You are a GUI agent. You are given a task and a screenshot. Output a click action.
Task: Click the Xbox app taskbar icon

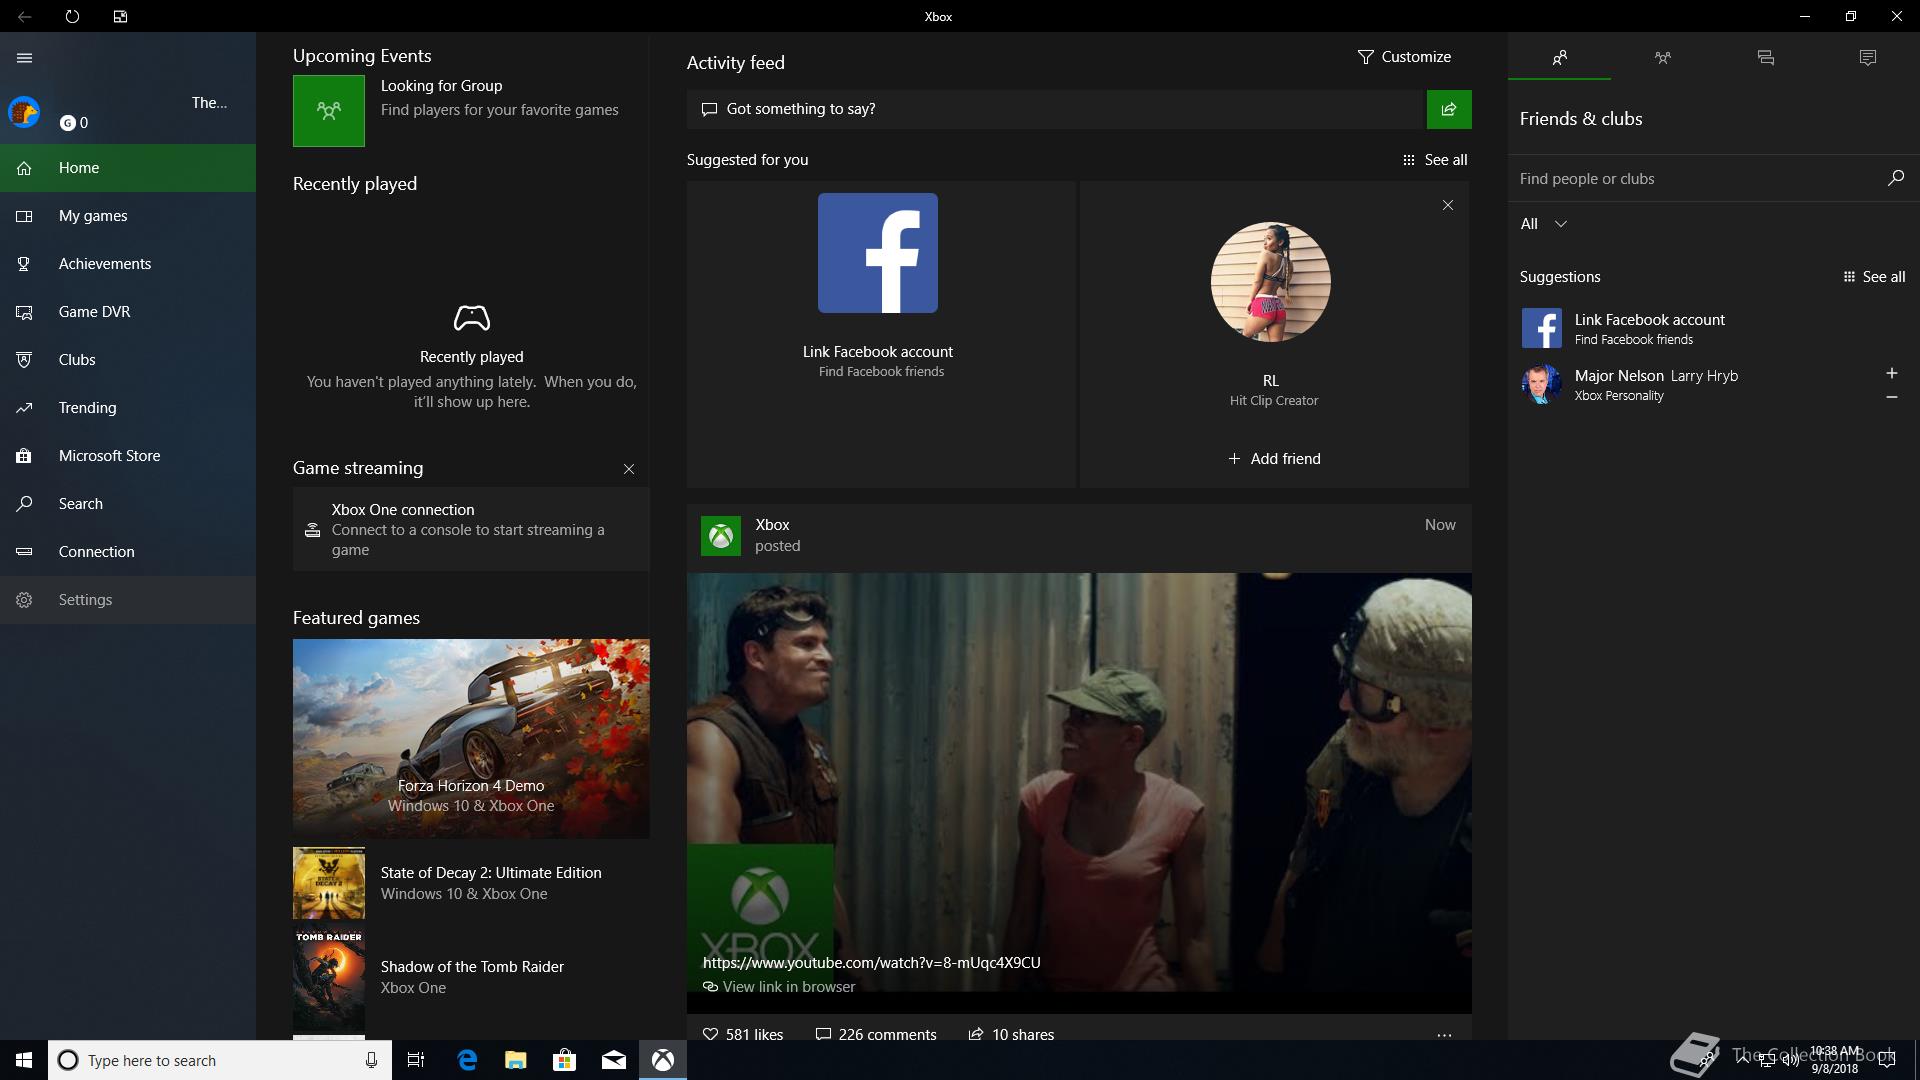pos(663,1060)
